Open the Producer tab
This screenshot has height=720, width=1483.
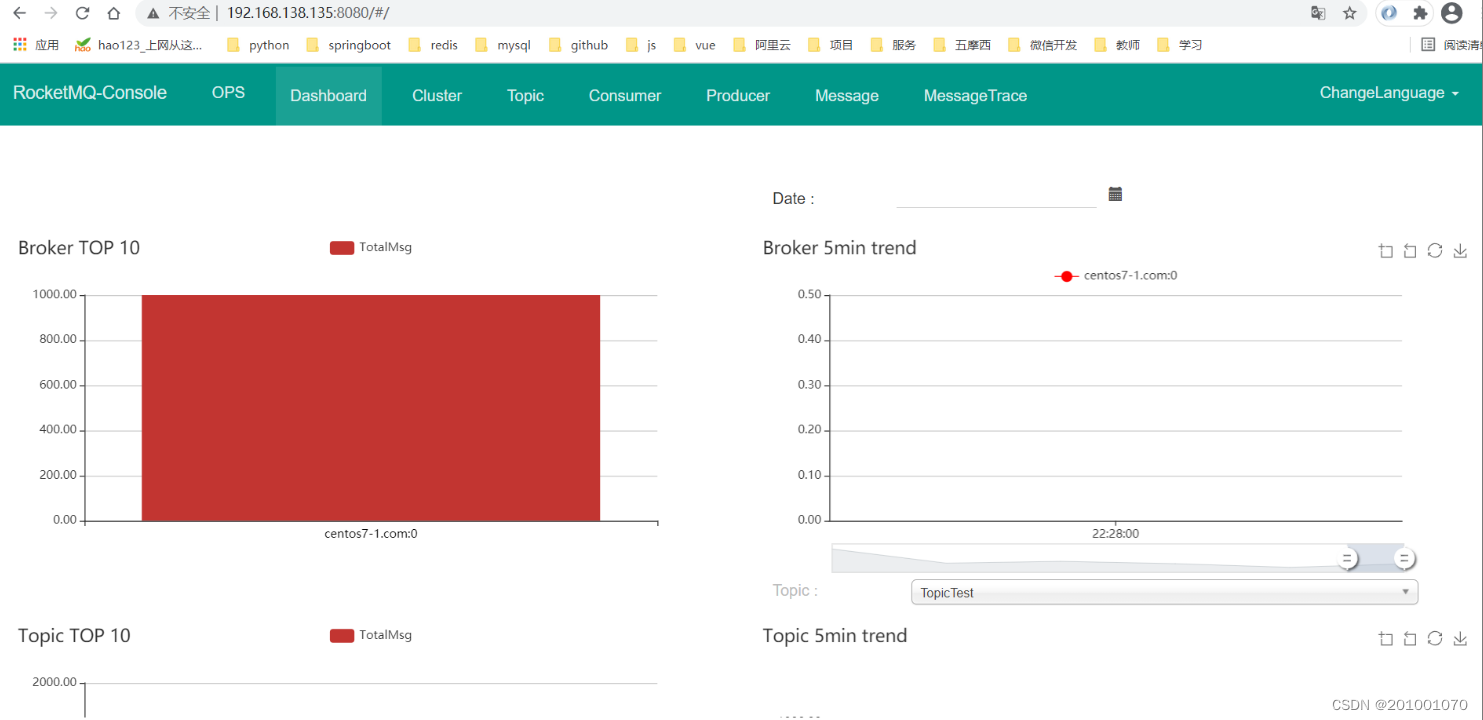(738, 96)
